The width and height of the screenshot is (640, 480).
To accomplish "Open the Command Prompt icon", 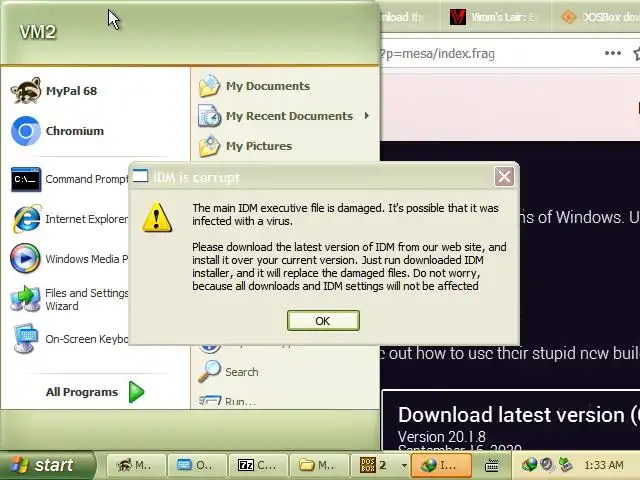I will (x=26, y=179).
